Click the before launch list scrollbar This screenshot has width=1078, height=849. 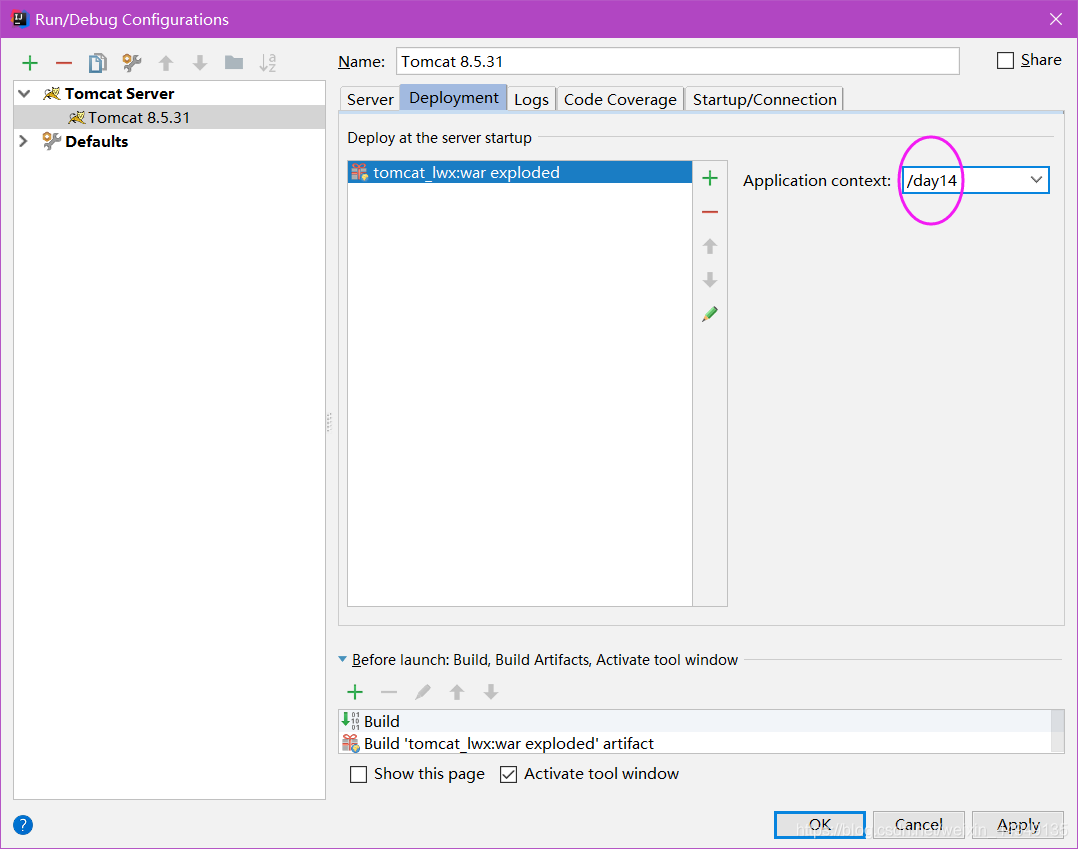coord(1057,731)
